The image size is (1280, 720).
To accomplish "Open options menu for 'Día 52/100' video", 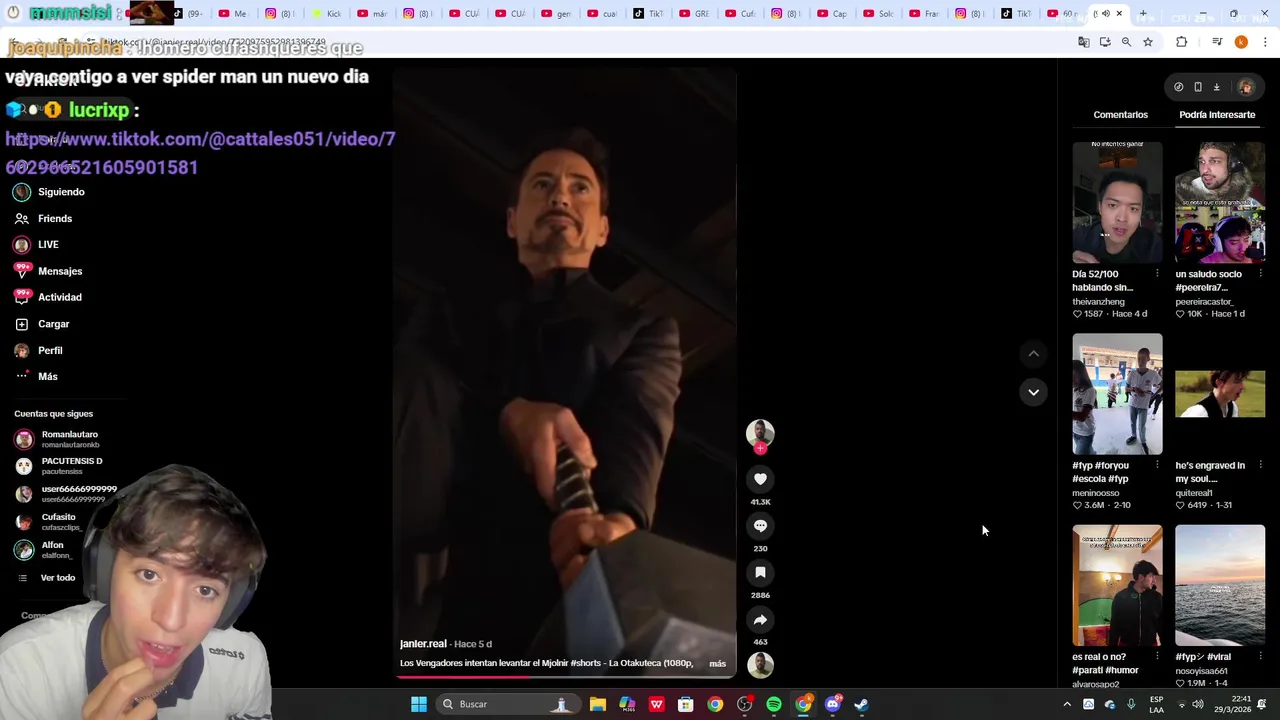I will 1157,274.
